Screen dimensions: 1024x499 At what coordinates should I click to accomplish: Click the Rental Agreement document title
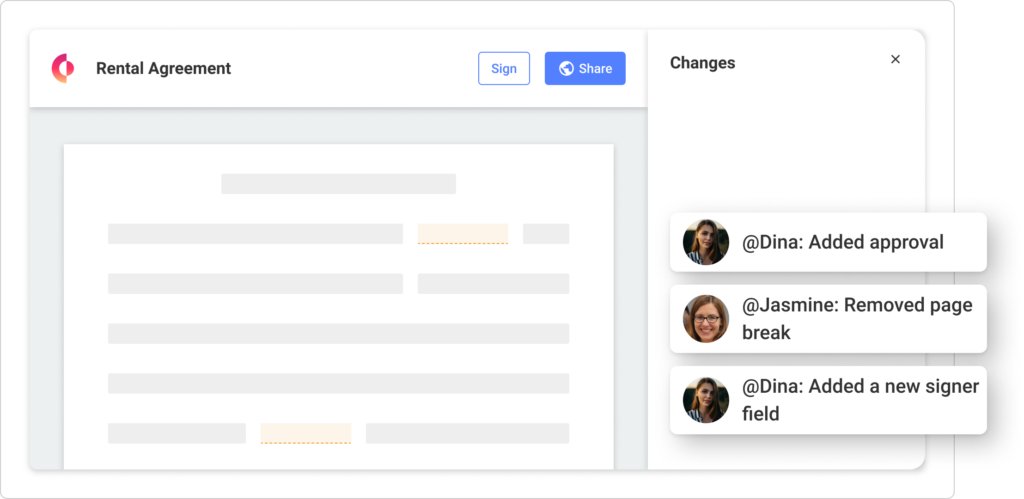point(163,69)
